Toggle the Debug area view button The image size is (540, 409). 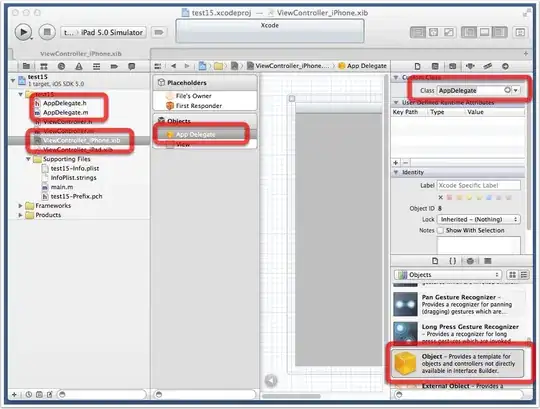484,32
